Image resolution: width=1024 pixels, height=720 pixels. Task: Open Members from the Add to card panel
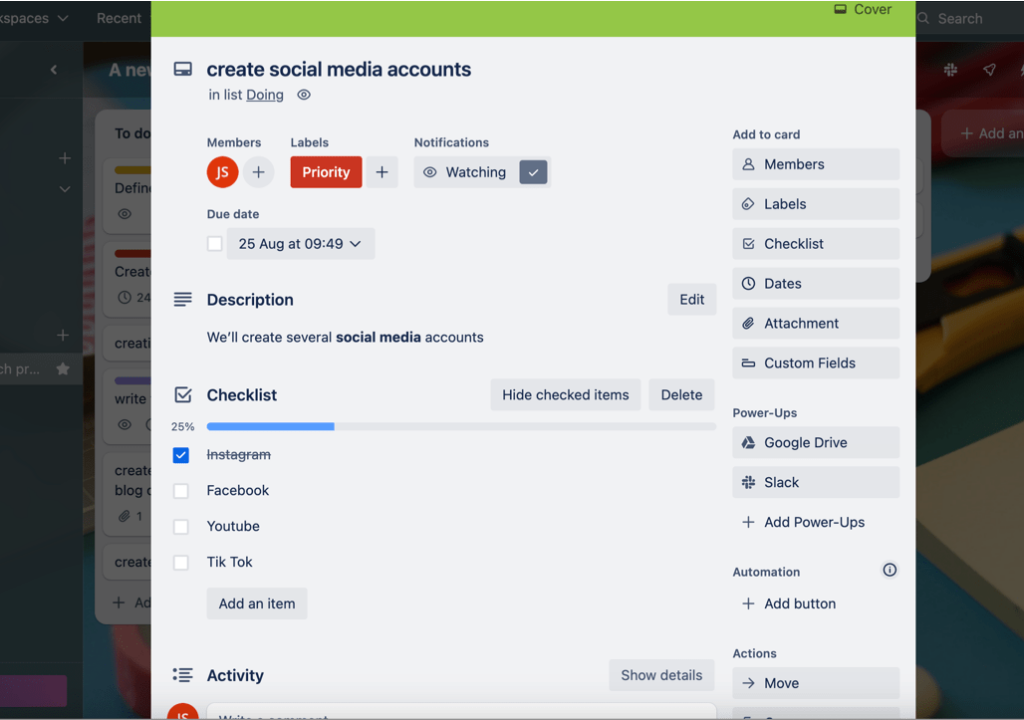pos(815,164)
